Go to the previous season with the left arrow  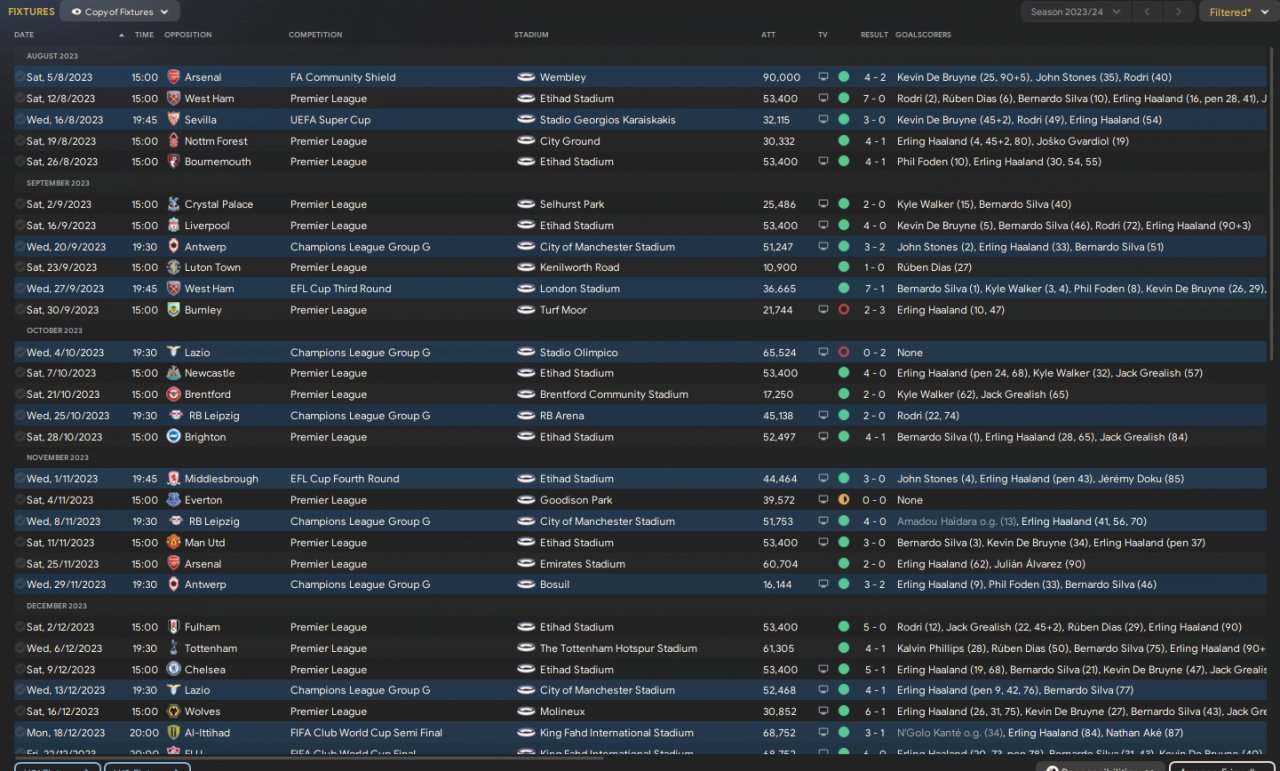click(x=1149, y=12)
